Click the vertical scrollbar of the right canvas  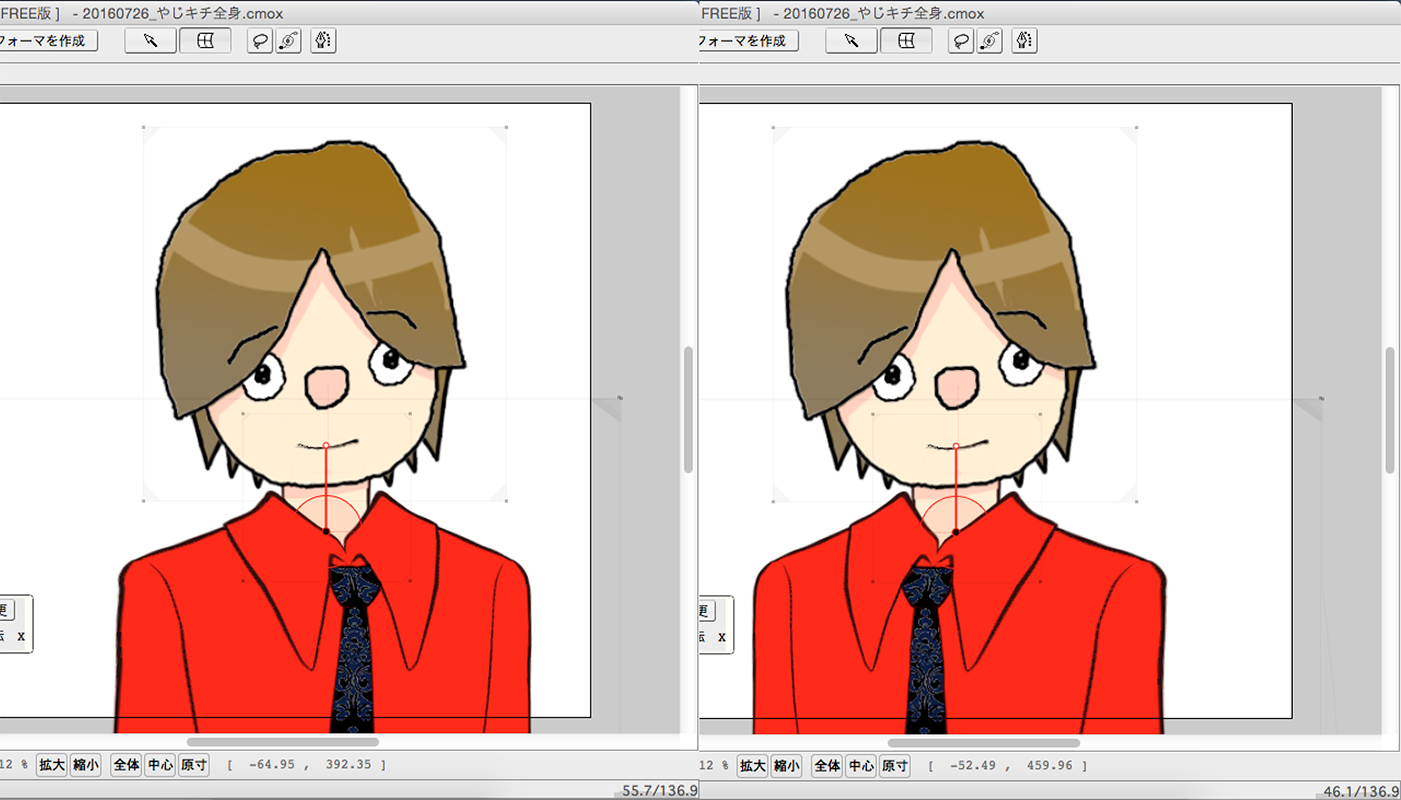coord(1390,410)
